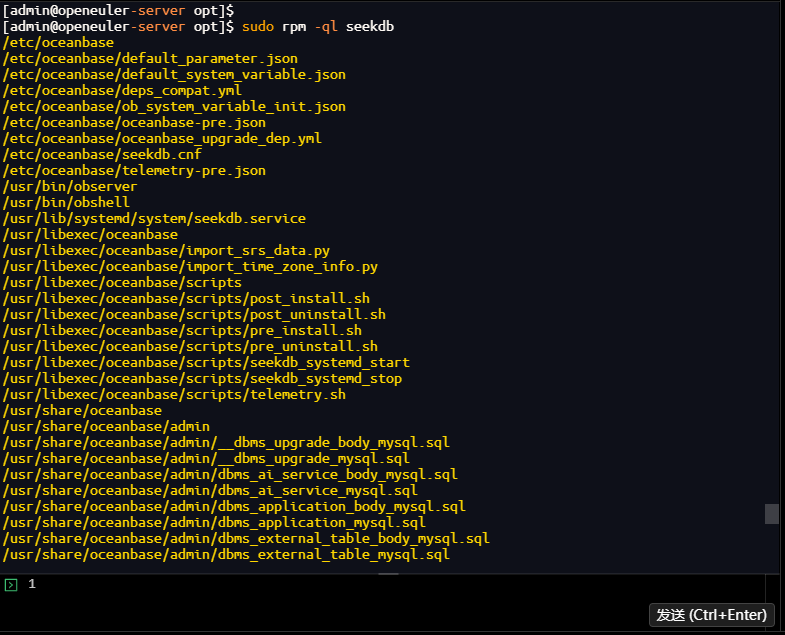785x635 pixels.
Task: Click the dbms_external_table_mysql.sql line
Action: [226, 554]
